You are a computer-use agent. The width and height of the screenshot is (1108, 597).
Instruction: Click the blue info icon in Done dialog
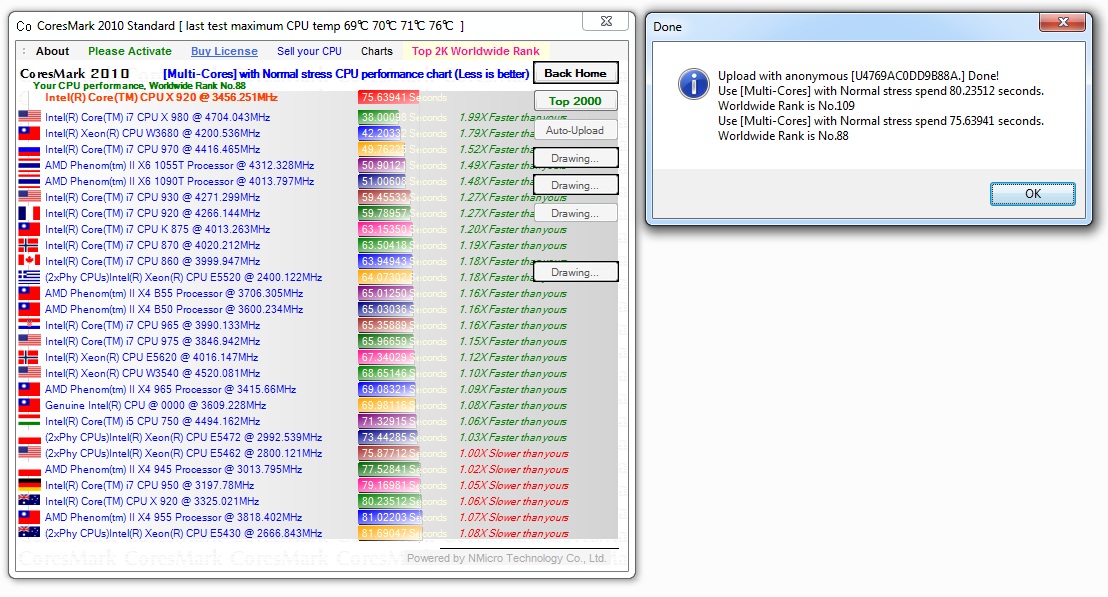(x=694, y=84)
